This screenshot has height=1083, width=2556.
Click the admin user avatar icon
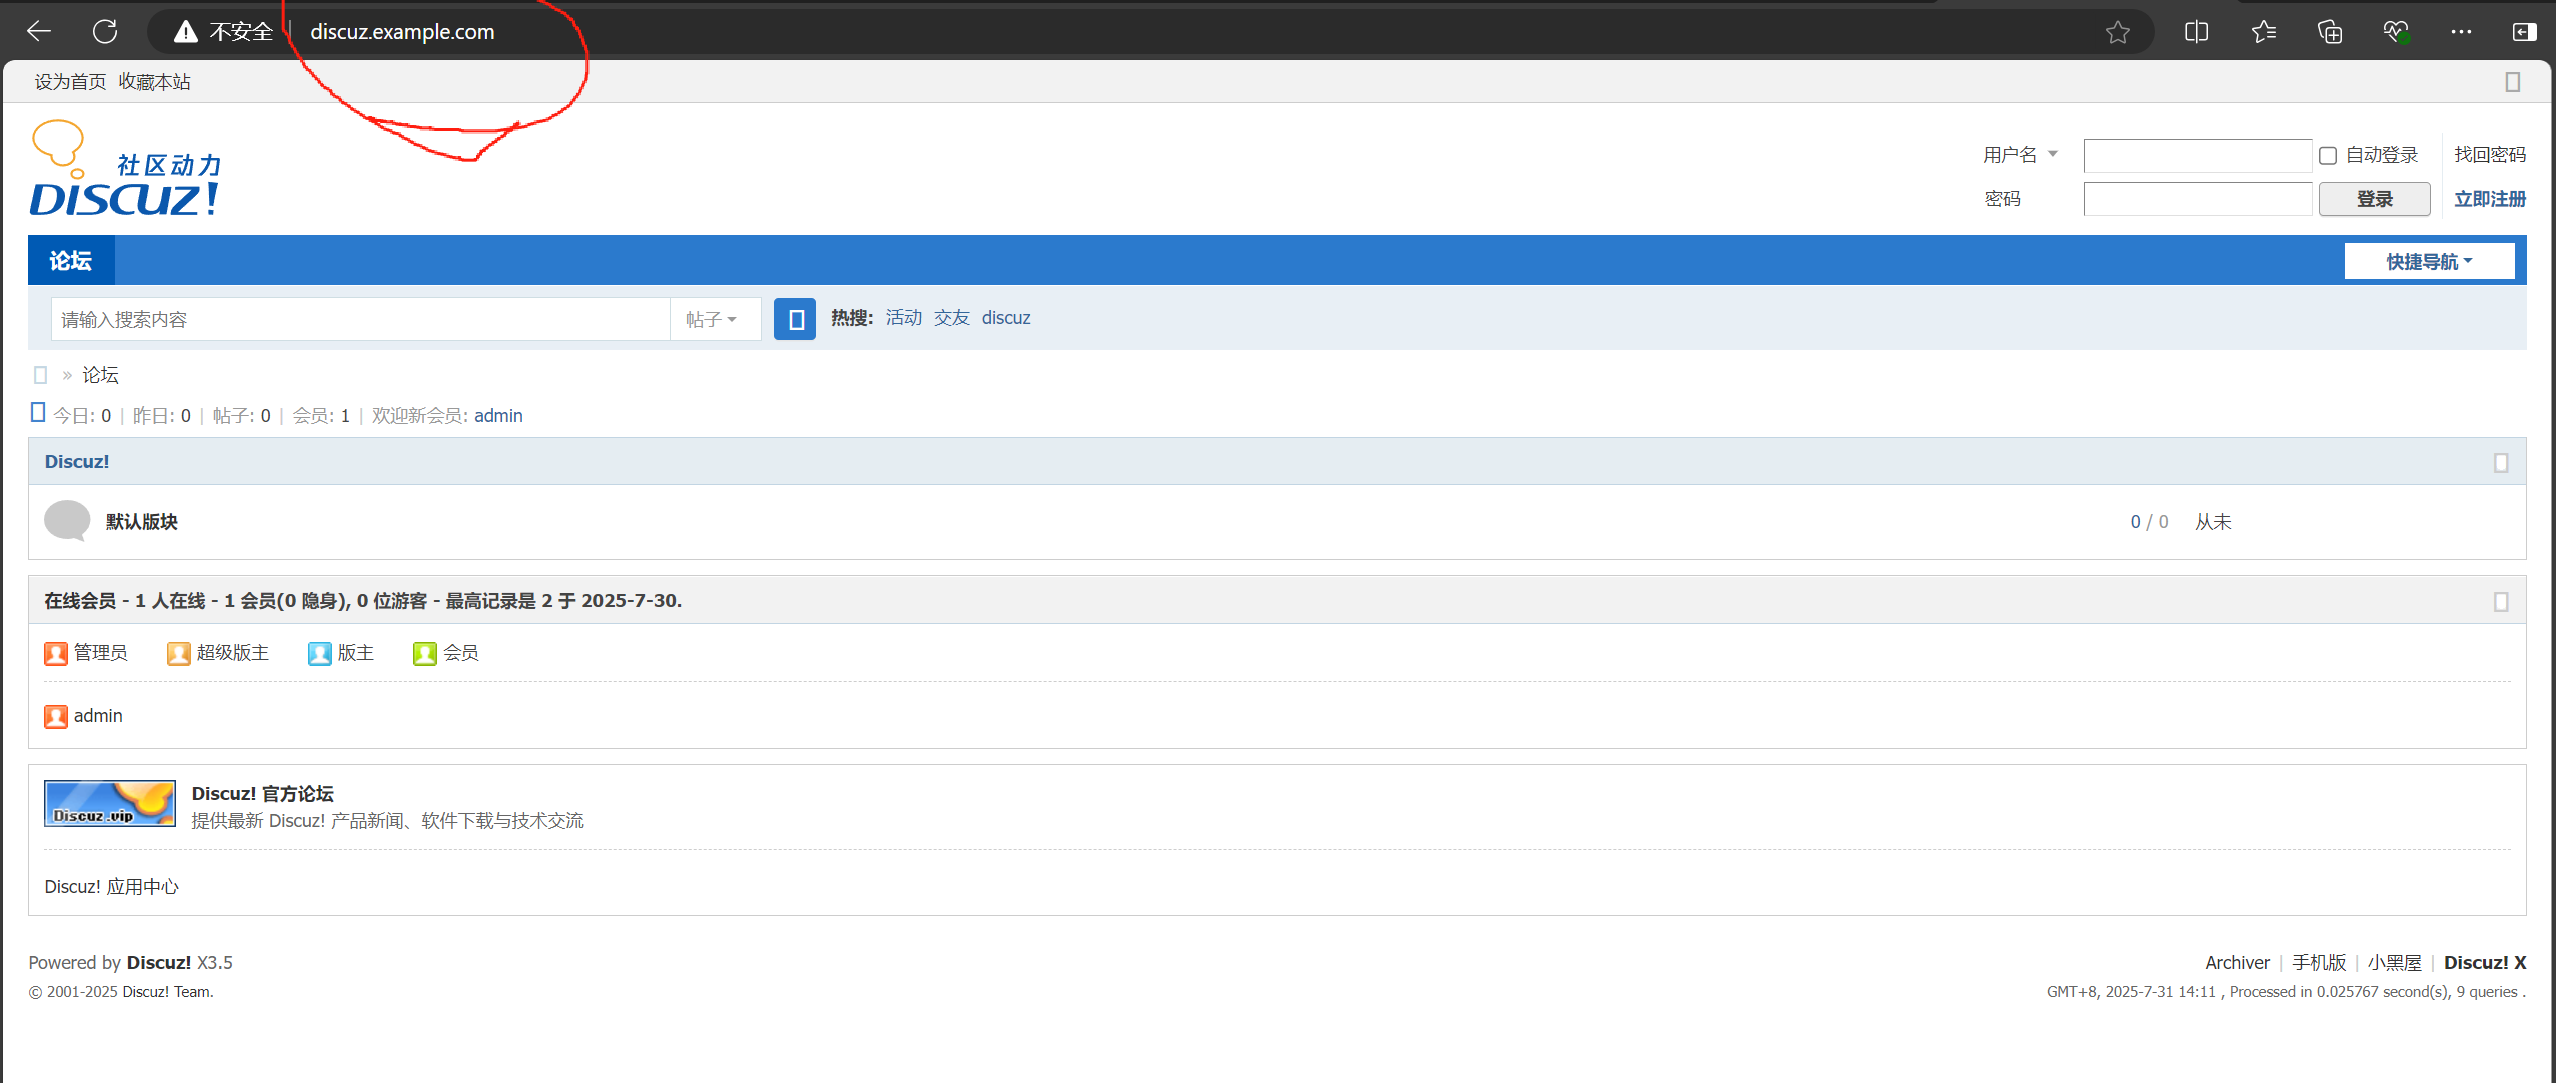[x=56, y=716]
